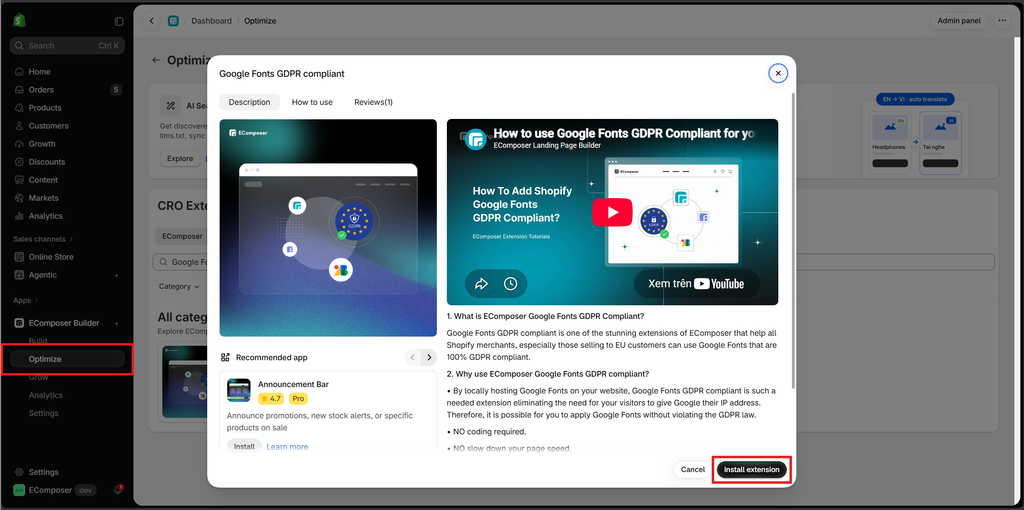Expand the Apps section
Viewport: 1024px width, 510px height.
pos(26,300)
